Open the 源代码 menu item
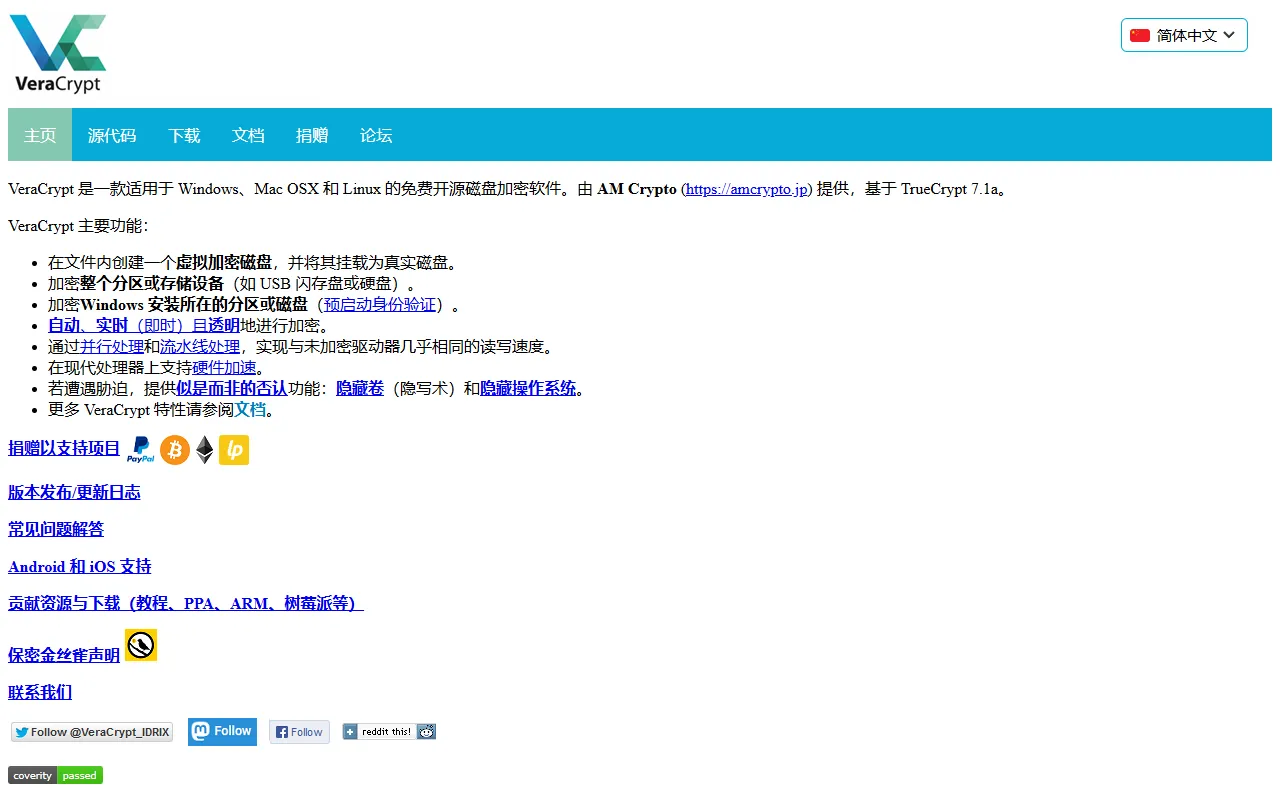Image resolution: width=1280 pixels, height=800 pixels. 112,135
